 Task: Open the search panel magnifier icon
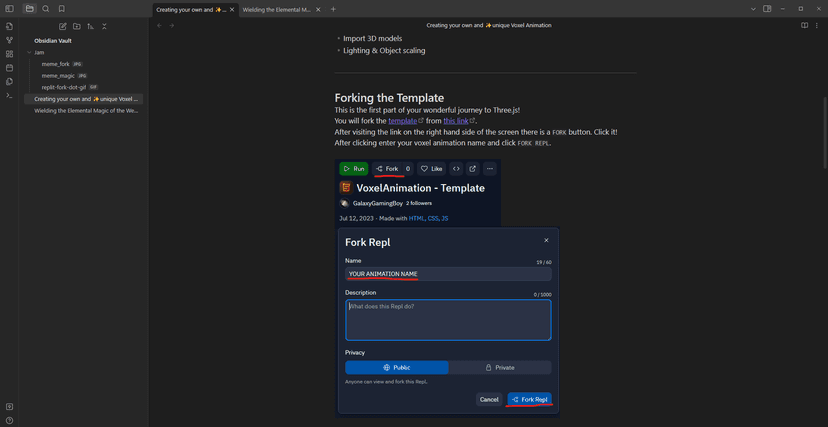pyautogui.click(x=46, y=9)
